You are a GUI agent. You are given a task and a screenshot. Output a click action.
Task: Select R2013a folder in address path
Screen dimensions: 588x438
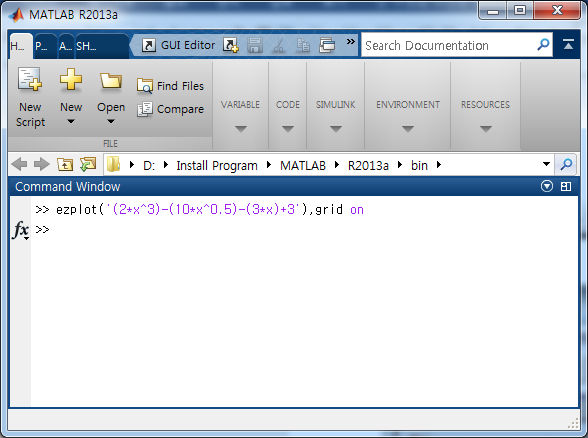pos(368,165)
